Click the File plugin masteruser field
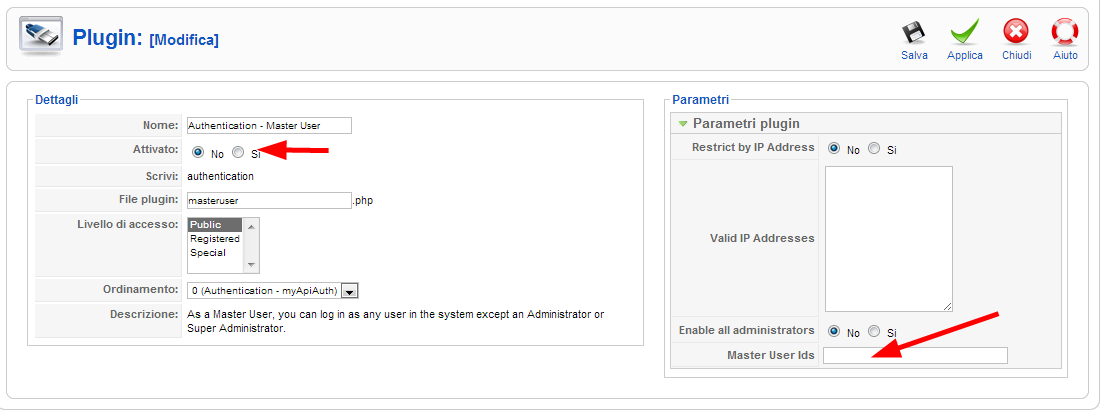The image size is (1103, 413). point(269,201)
